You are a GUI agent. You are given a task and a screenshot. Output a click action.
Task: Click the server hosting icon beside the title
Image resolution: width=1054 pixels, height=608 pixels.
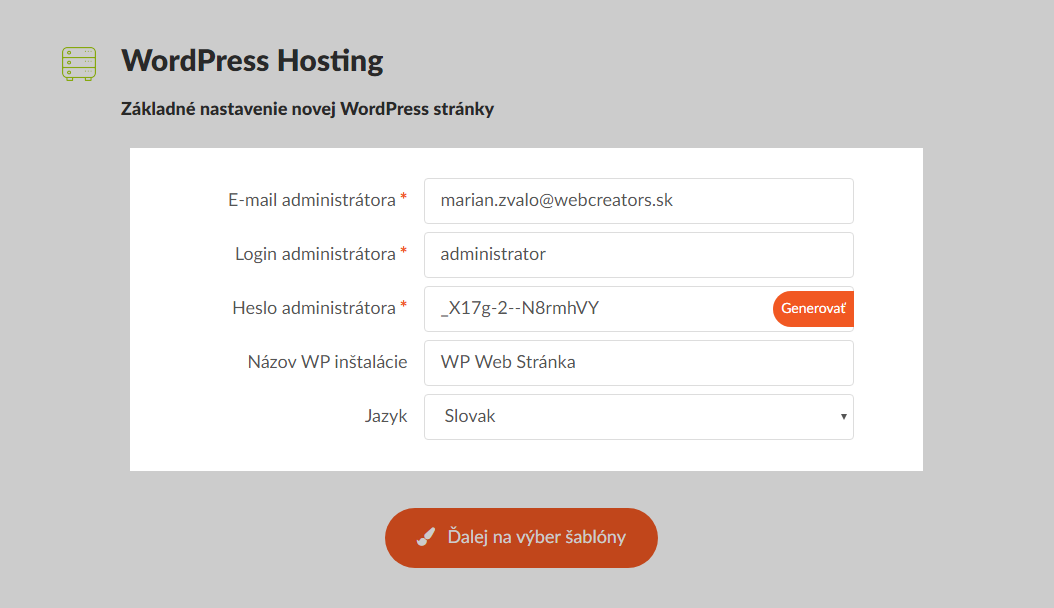tap(78, 64)
